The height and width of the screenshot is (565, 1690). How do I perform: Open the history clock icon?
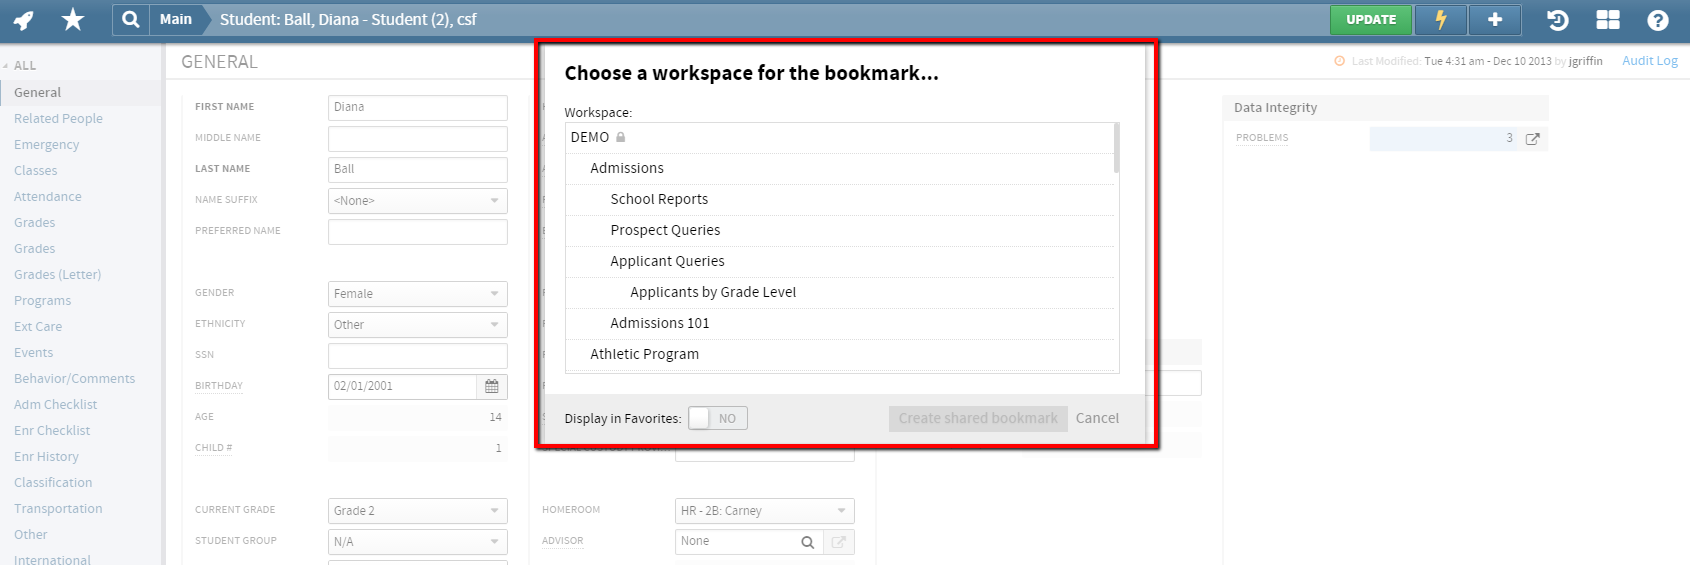click(1557, 20)
